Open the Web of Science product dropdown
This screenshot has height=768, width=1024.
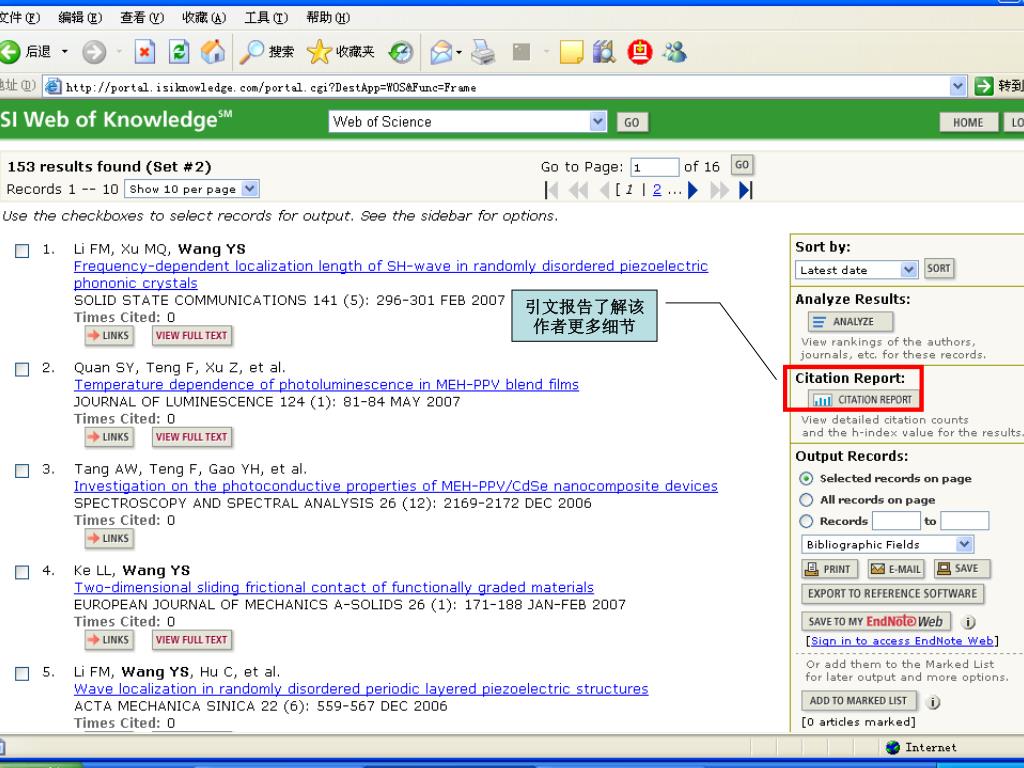click(468, 121)
